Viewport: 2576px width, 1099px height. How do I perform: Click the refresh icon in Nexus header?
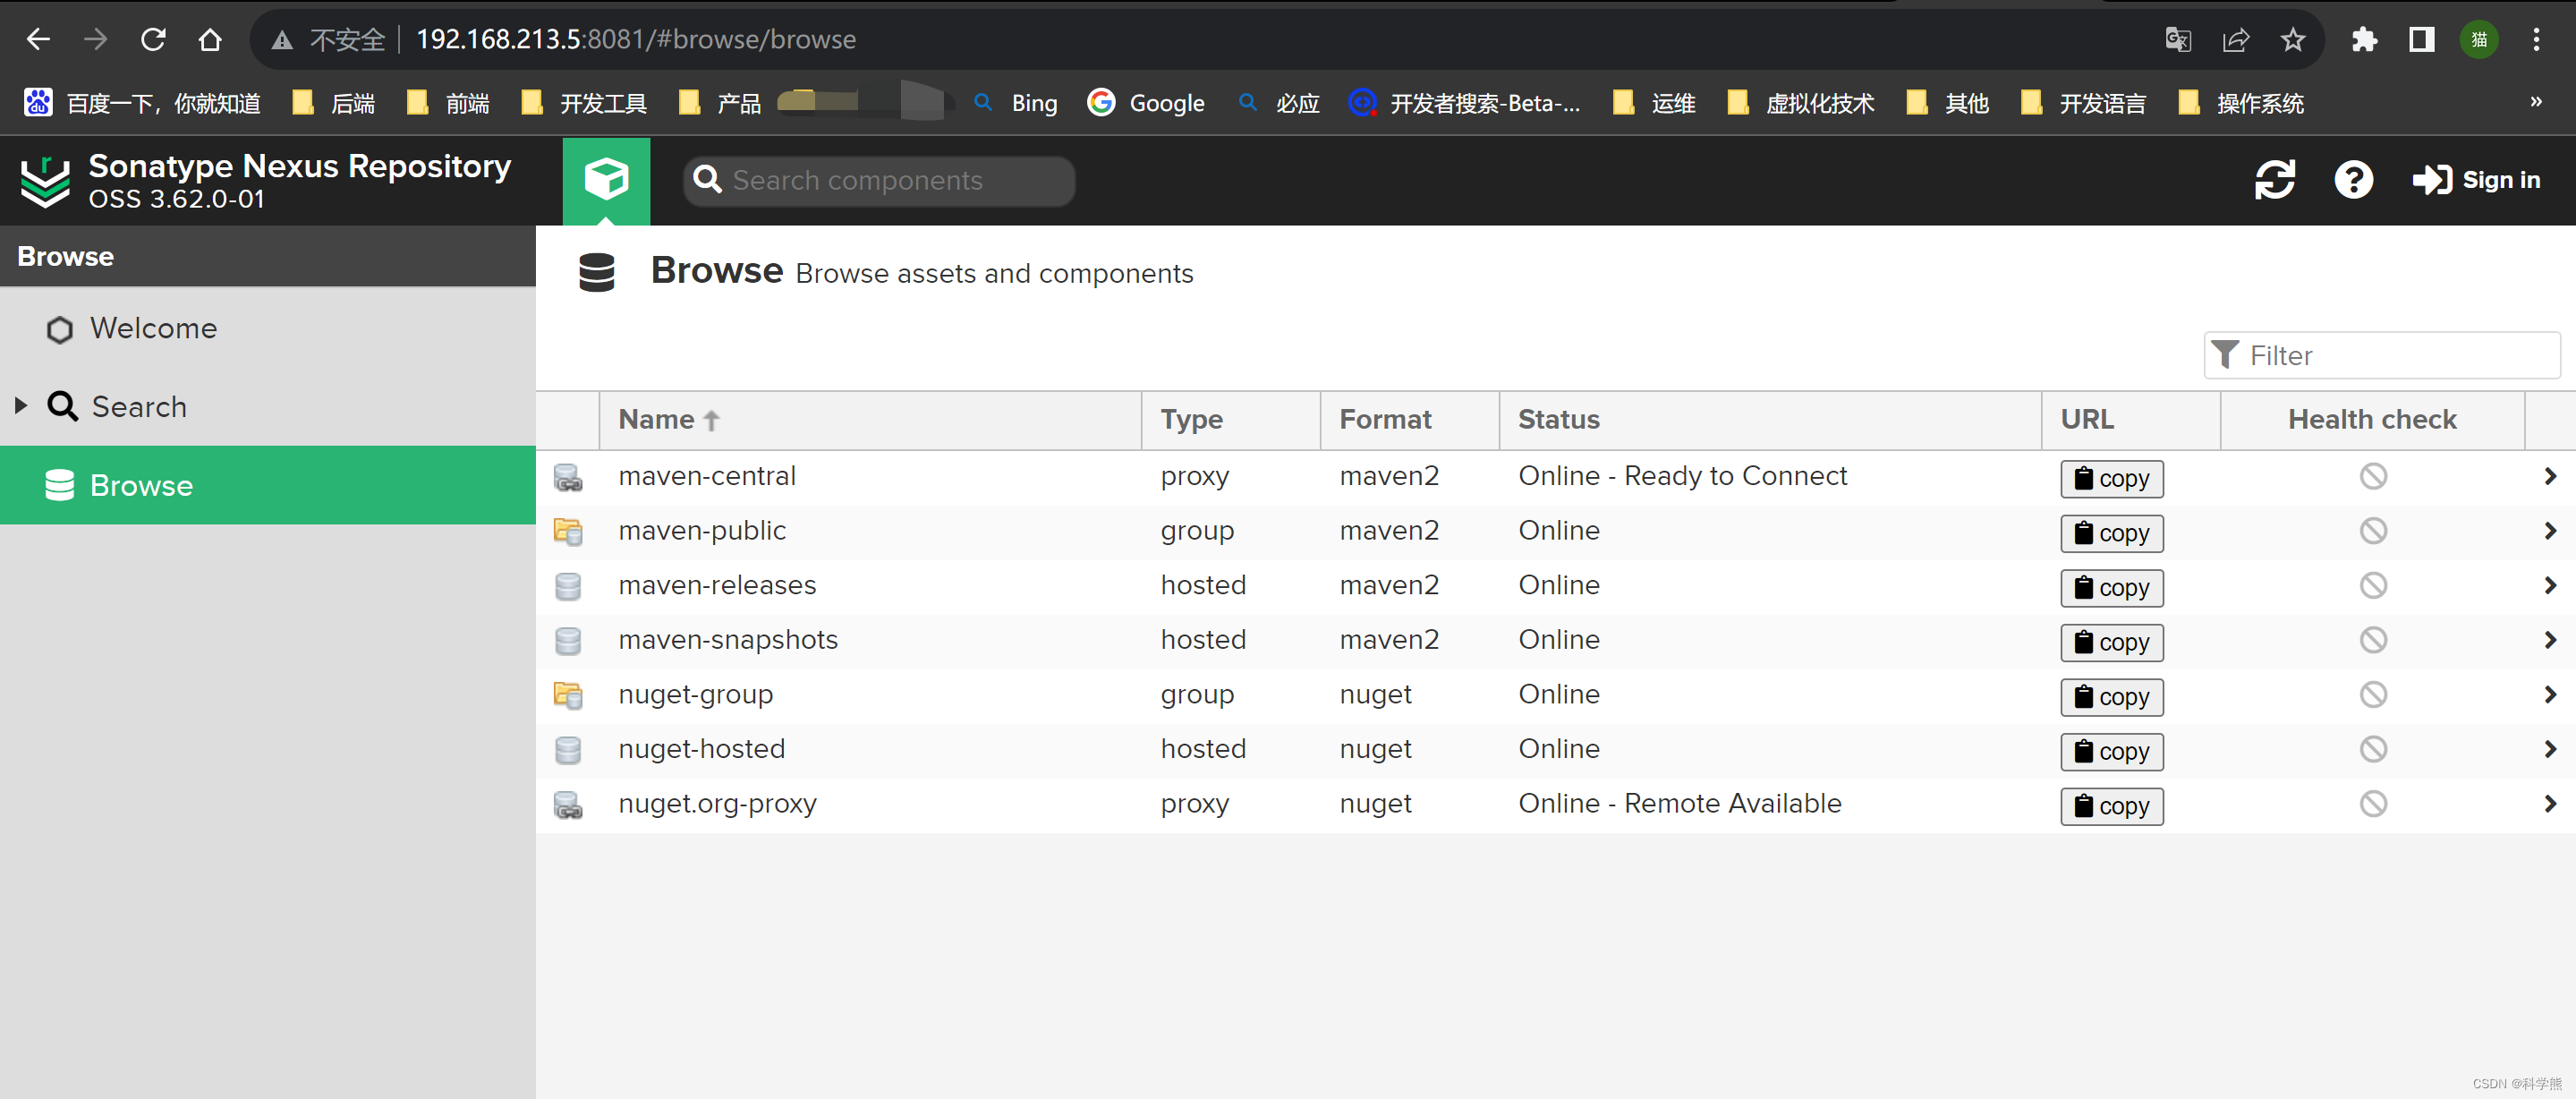[x=2275, y=180]
